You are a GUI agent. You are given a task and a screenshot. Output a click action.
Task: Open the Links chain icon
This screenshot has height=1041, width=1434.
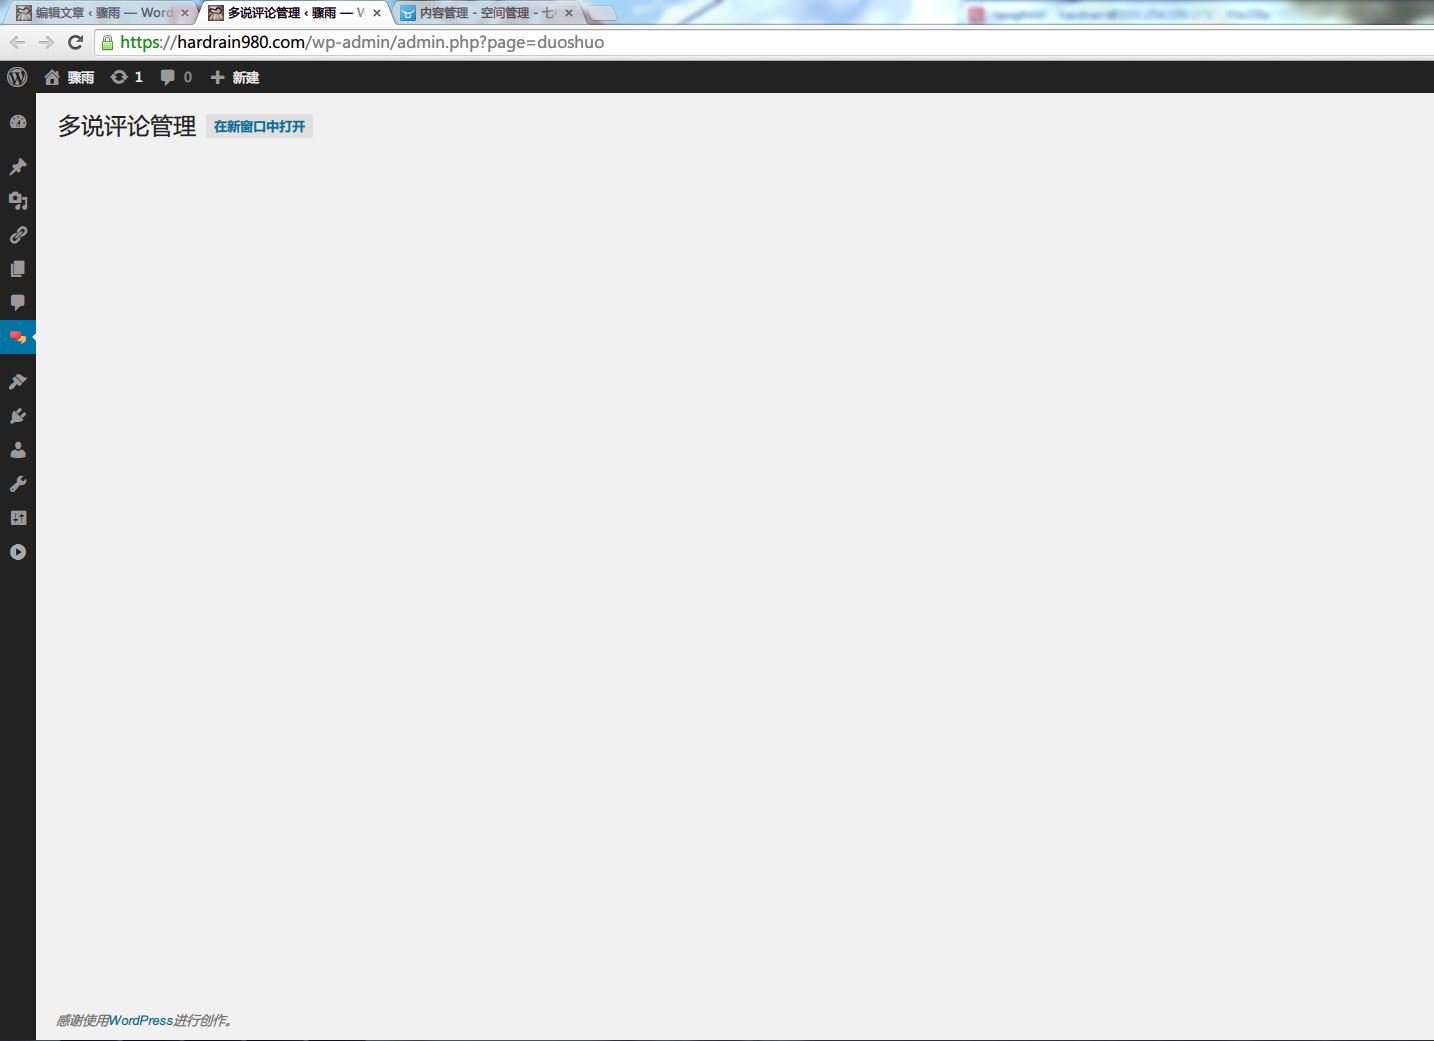[x=18, y=235]
